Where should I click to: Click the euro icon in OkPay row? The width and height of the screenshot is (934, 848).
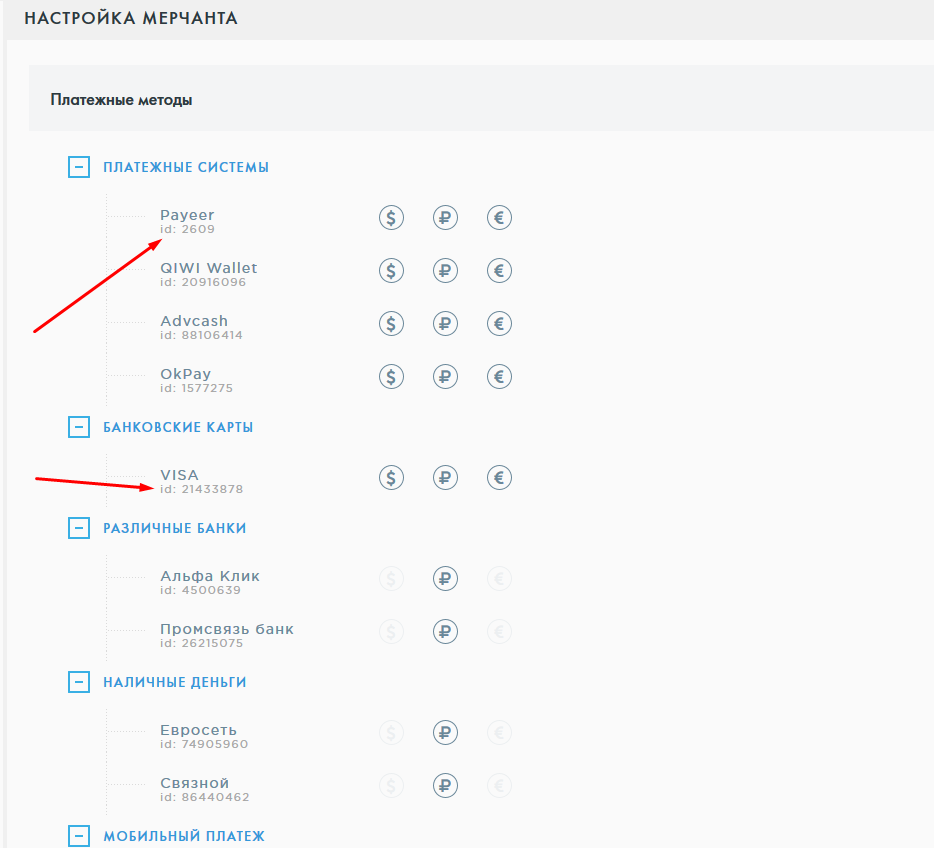pyautogui.click(x=499, y=376)
